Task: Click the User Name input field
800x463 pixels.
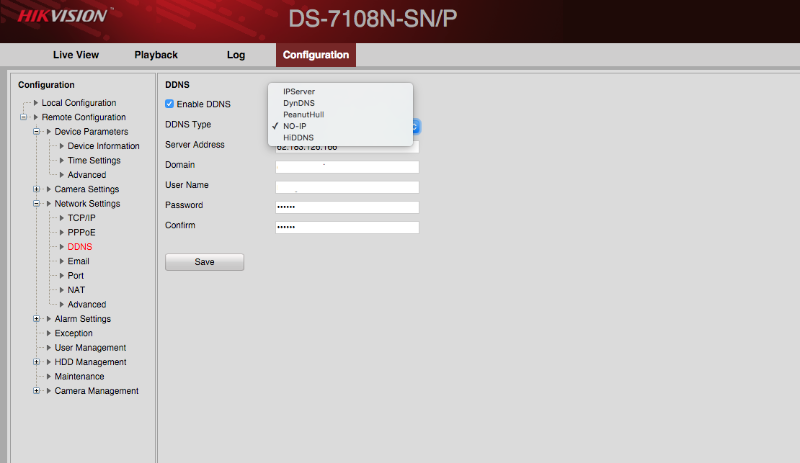Action: (347, 187)
